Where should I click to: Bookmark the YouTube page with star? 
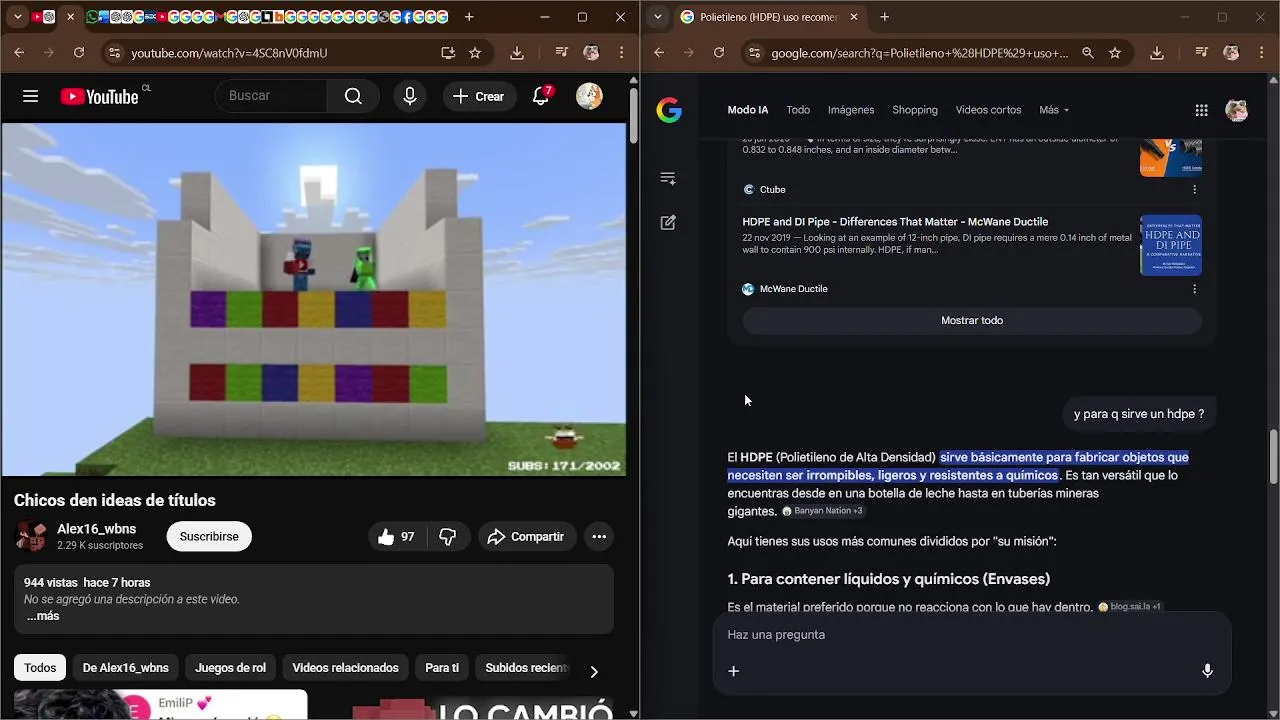pyautogui.click(x=475, y=53)
